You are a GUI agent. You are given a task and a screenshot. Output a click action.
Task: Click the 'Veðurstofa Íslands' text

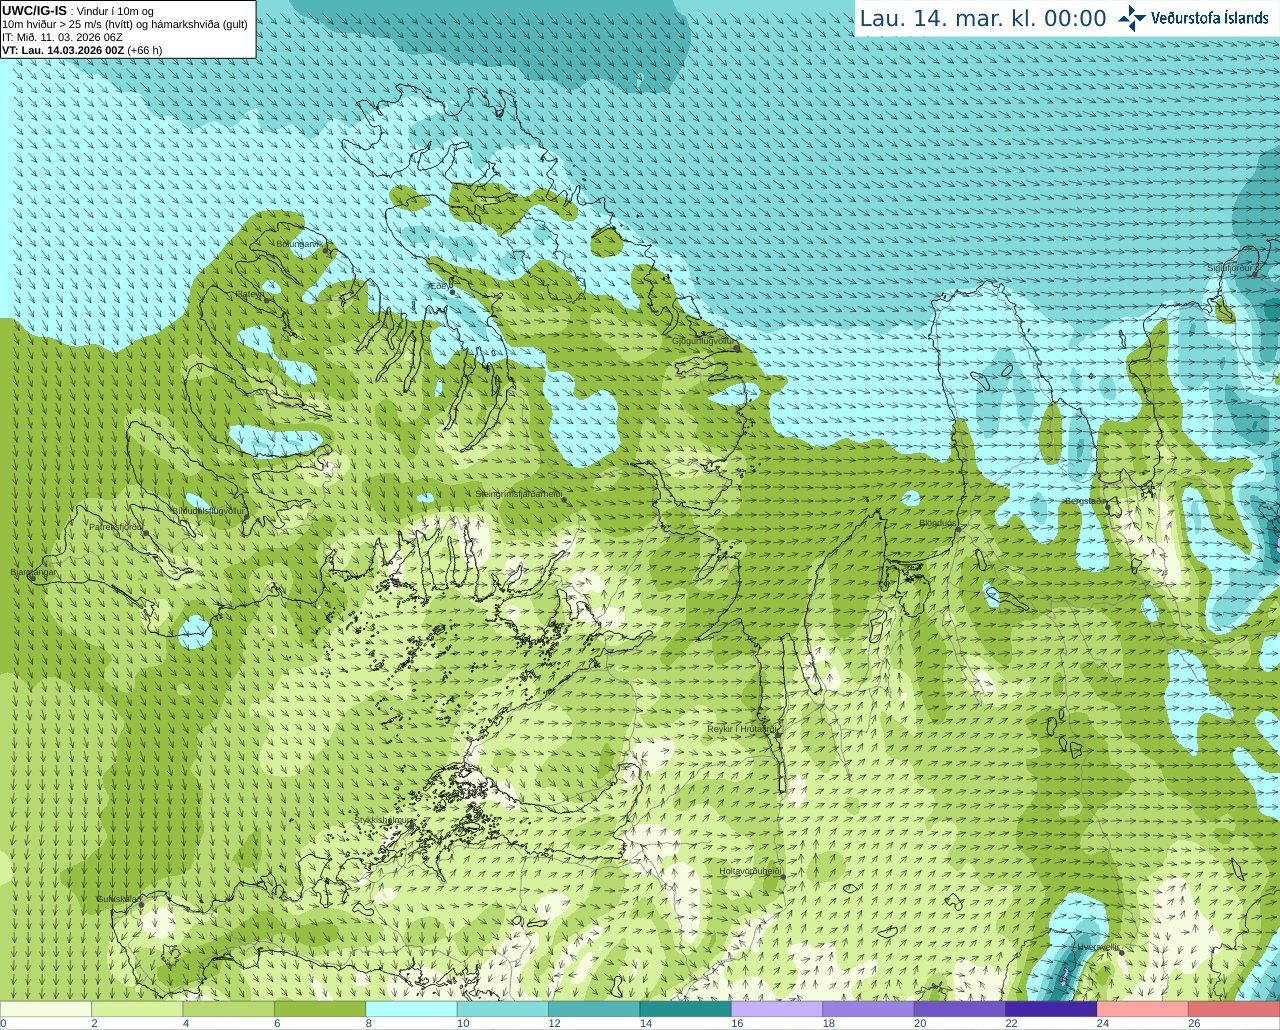tap(1210, 18)
